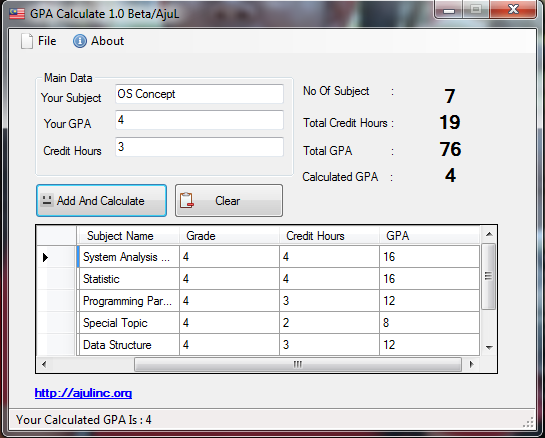Select the row header of the Statistic row
The image size is (545, 438).
[56, 279]
